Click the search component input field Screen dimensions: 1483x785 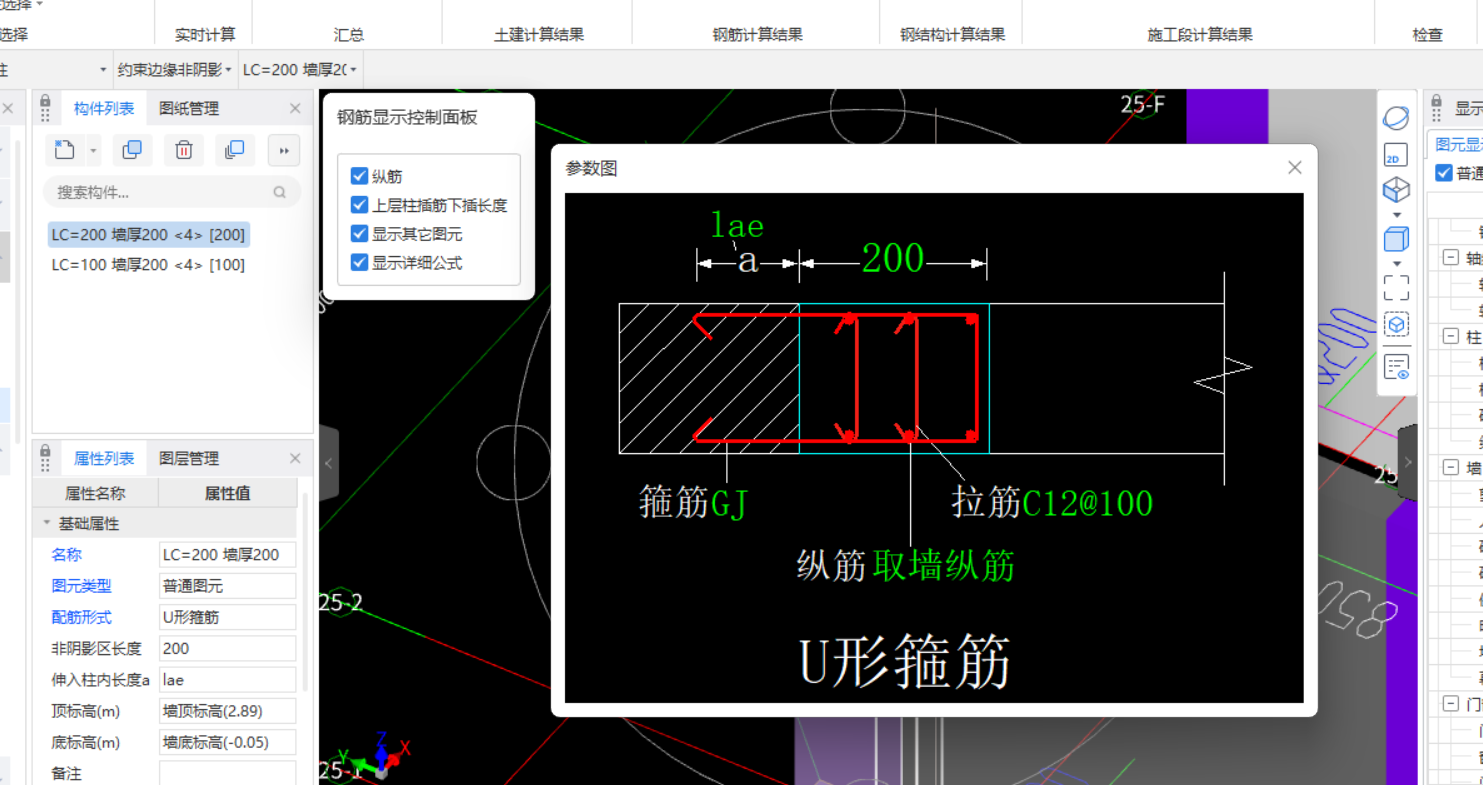coord(172,192)
